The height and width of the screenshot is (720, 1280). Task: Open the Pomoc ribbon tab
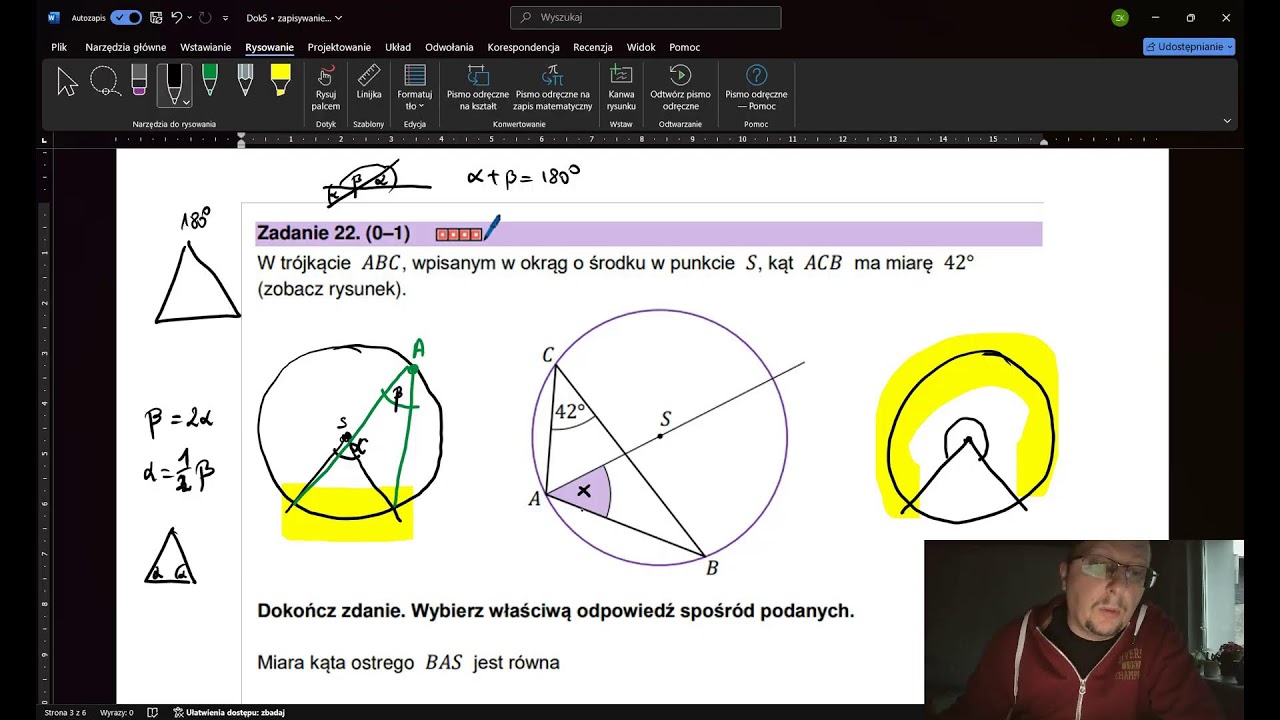click(685, 47)
